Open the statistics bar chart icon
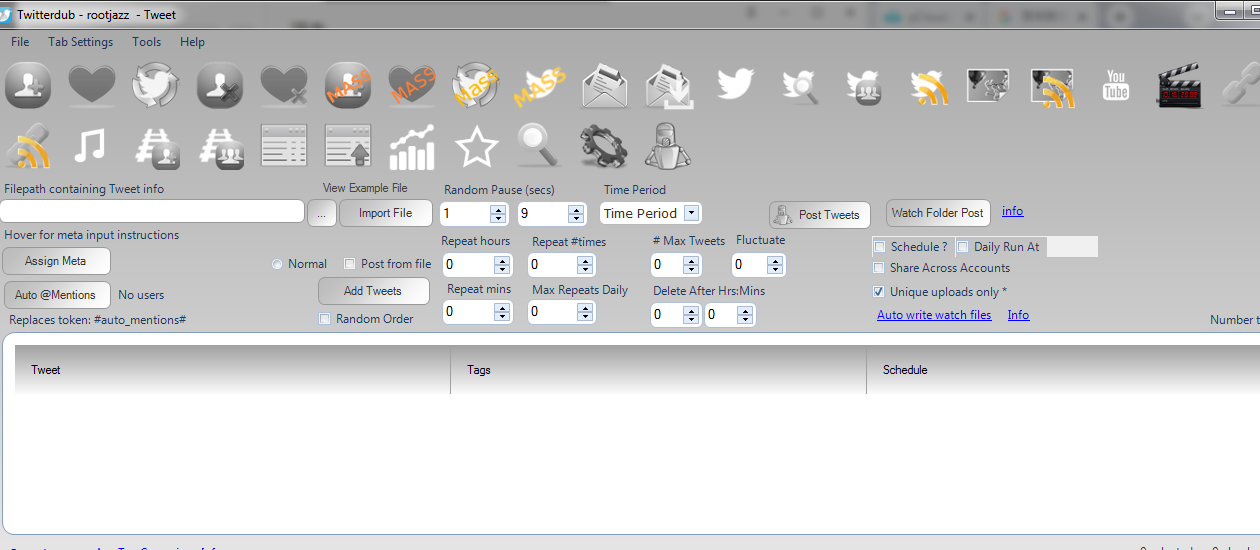The height and width of the screenshot is (550, 1260). click(412, 147)
